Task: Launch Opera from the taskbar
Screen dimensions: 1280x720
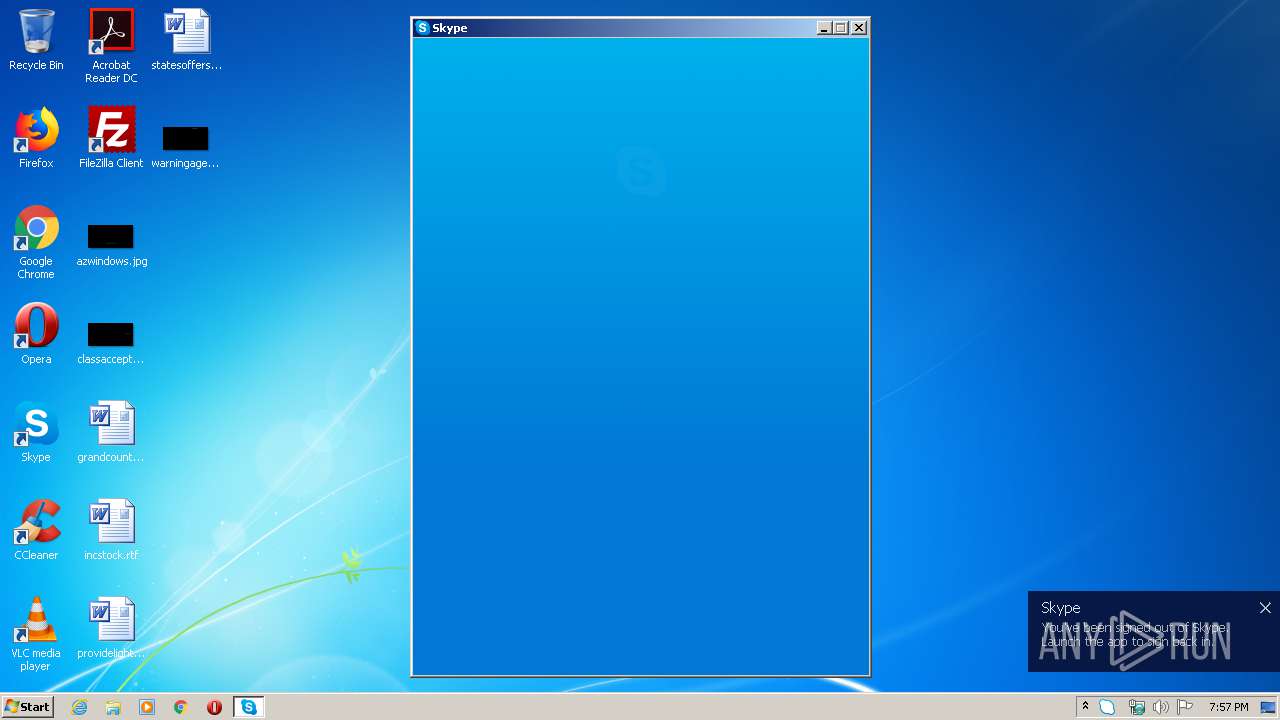Action: 214,707
